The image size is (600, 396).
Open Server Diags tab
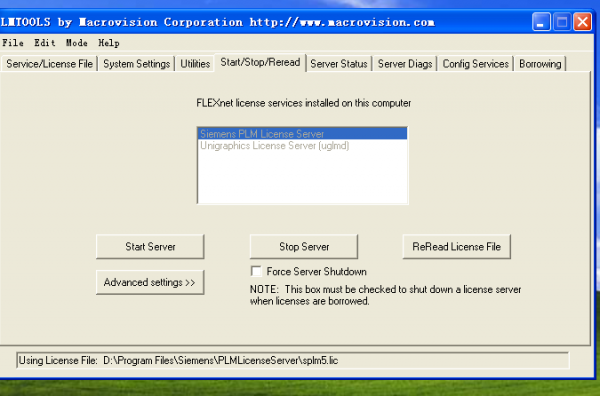[x=405, y=64]
